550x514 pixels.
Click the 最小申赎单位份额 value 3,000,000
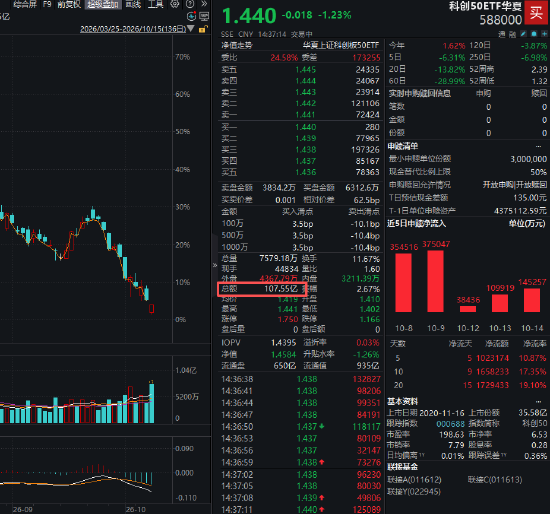(x=529, y=159)
